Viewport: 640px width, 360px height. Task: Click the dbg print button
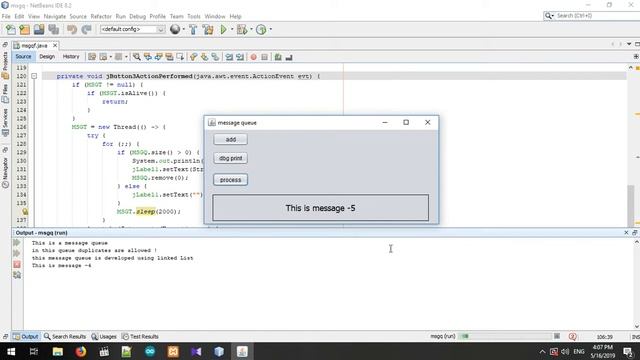(x=231, y=158)
